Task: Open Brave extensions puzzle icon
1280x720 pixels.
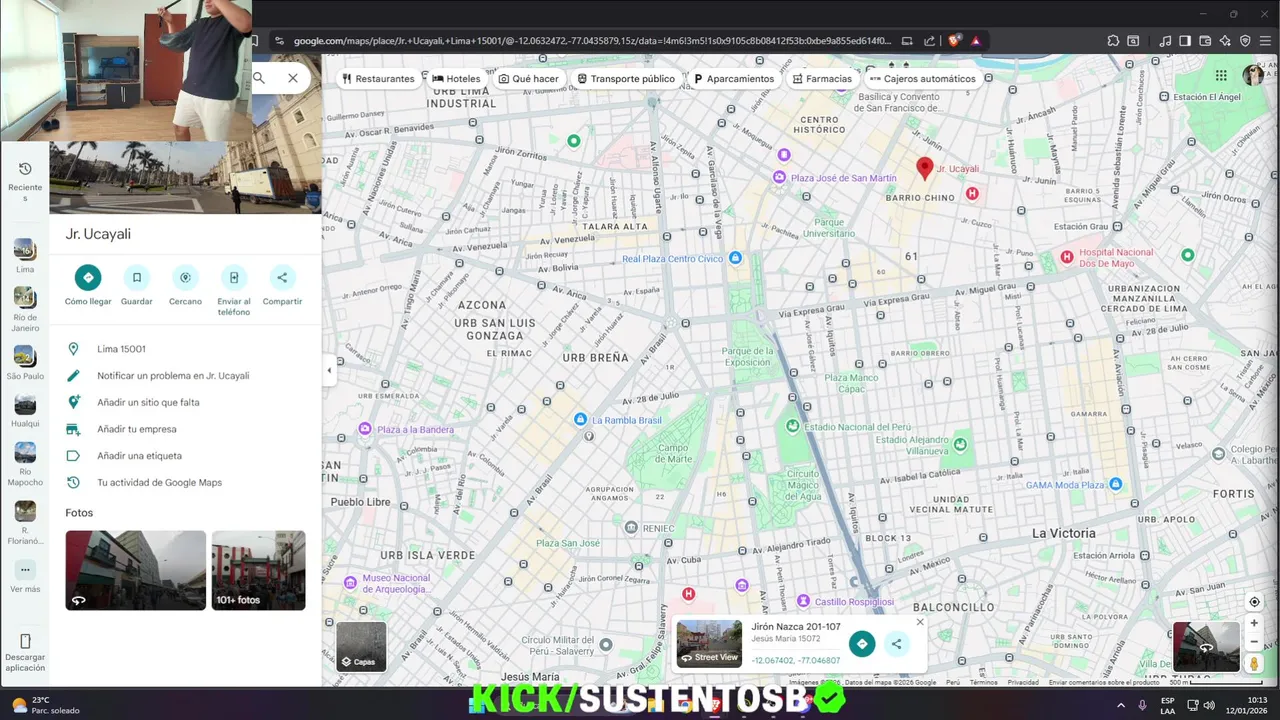Action: 1113,41
